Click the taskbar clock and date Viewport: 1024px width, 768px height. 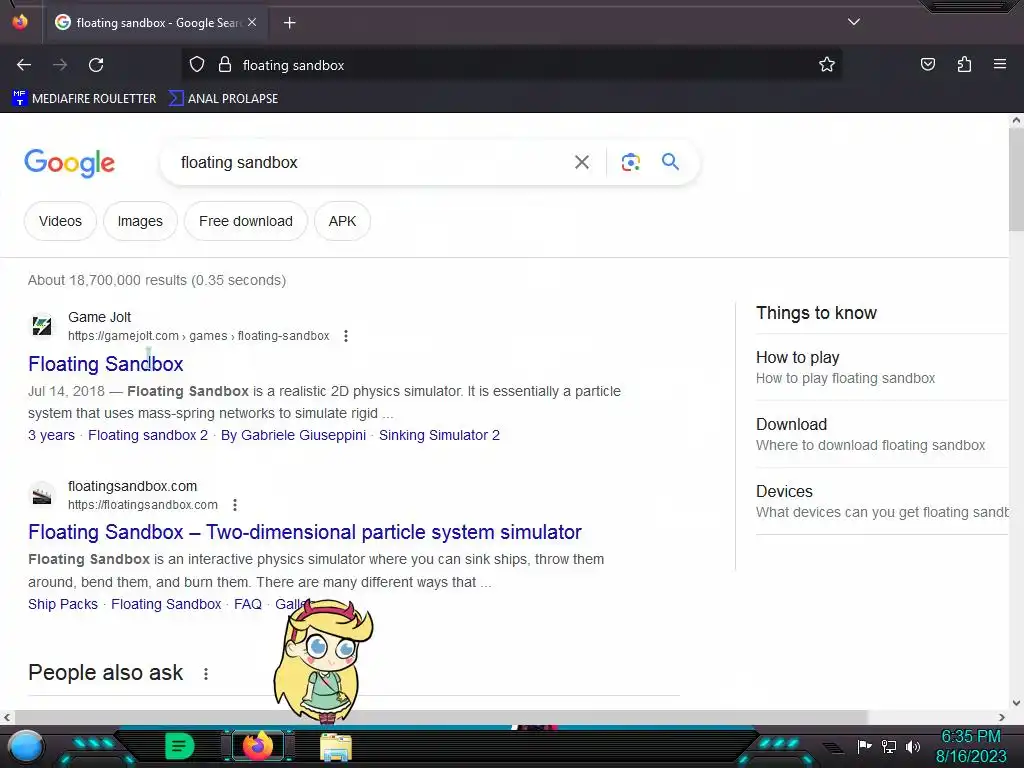tap(971, 746)
